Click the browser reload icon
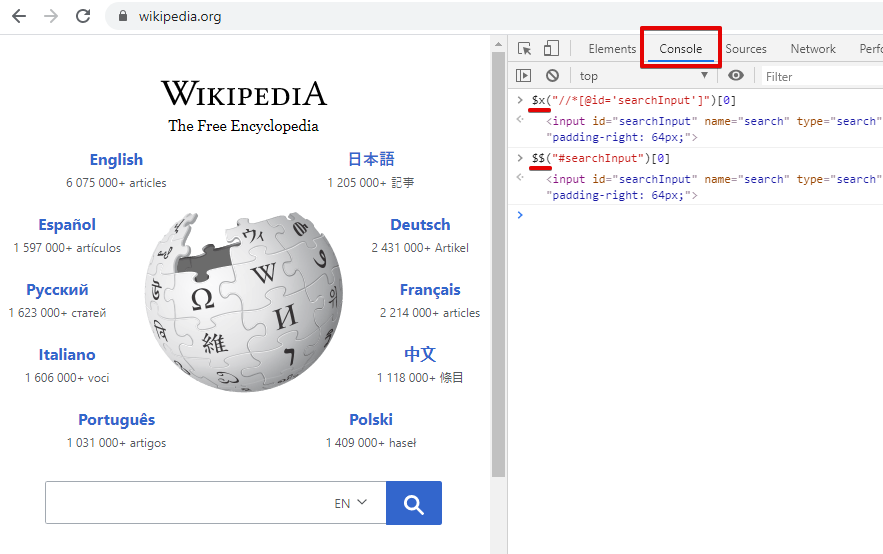This screenshot has height=554, width=883. tap(83, 16)
